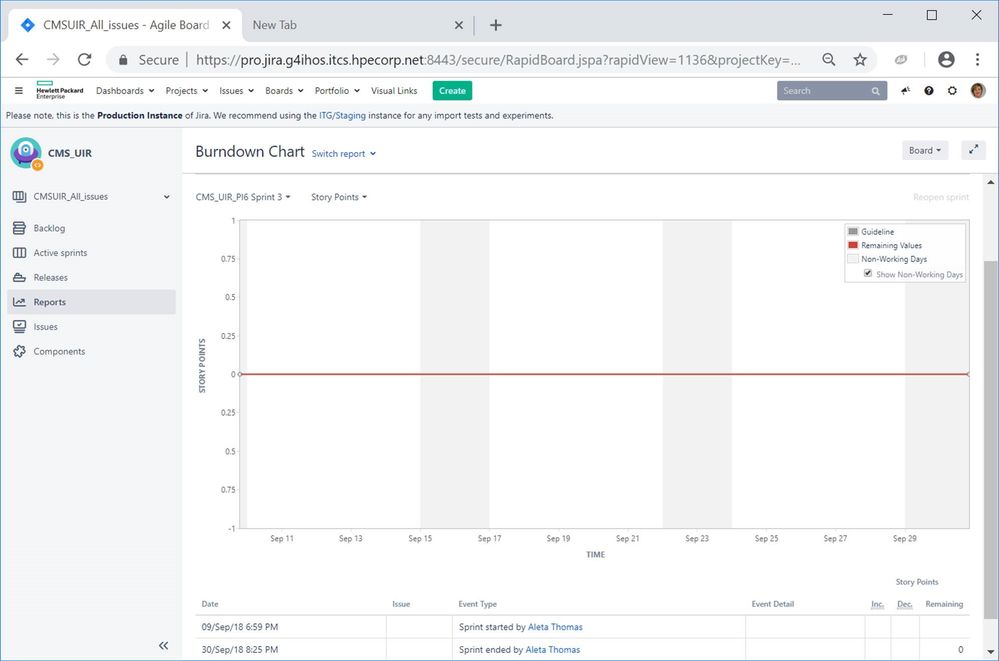Image resolution: width=999 pixels, height=661 pixels.
Task: Click the browser back arrow
Action: [x=22, y=59]
